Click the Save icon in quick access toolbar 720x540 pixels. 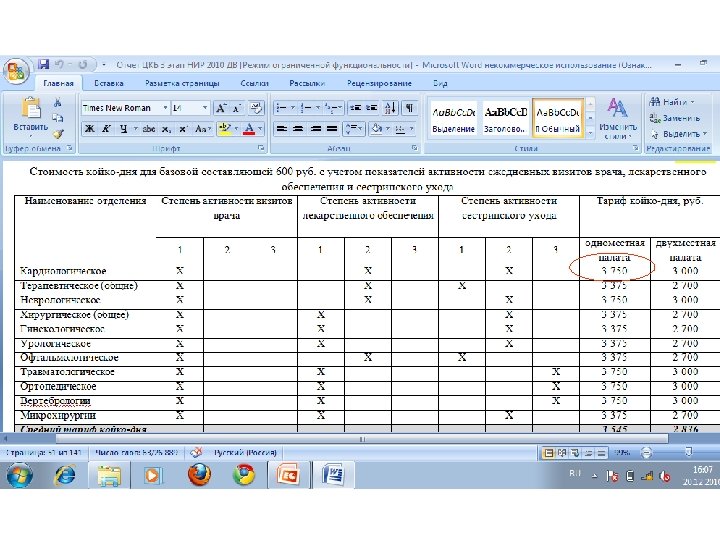click(44, 64)
